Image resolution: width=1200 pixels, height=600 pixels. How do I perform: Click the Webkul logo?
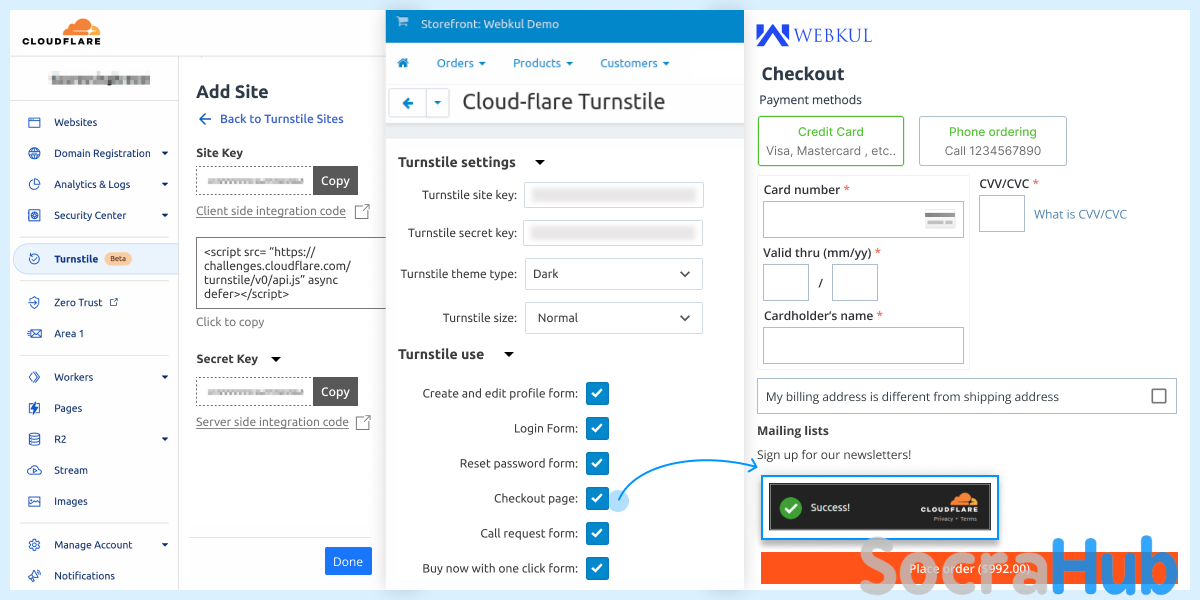(x=814, y=35)
